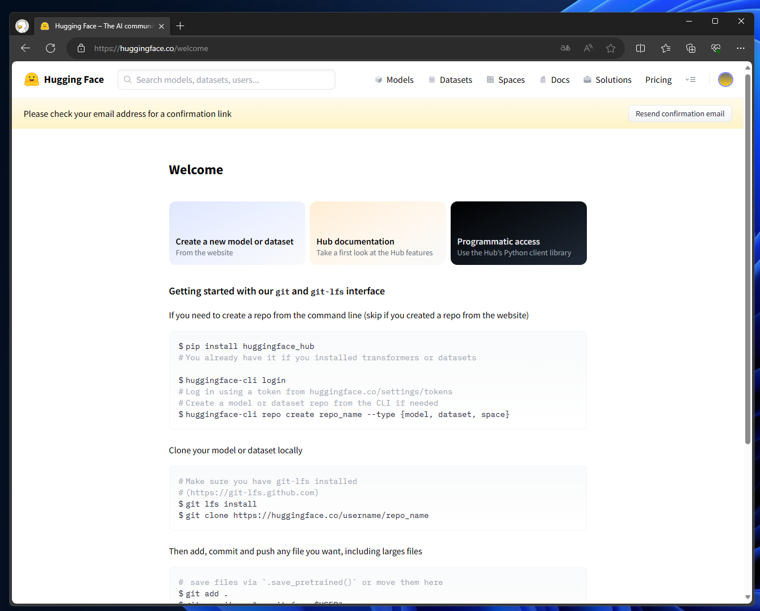The width and height of the screenshot is (760, 611).
Task: Open the Hub documentation card
Action: (x=378, y=233)
